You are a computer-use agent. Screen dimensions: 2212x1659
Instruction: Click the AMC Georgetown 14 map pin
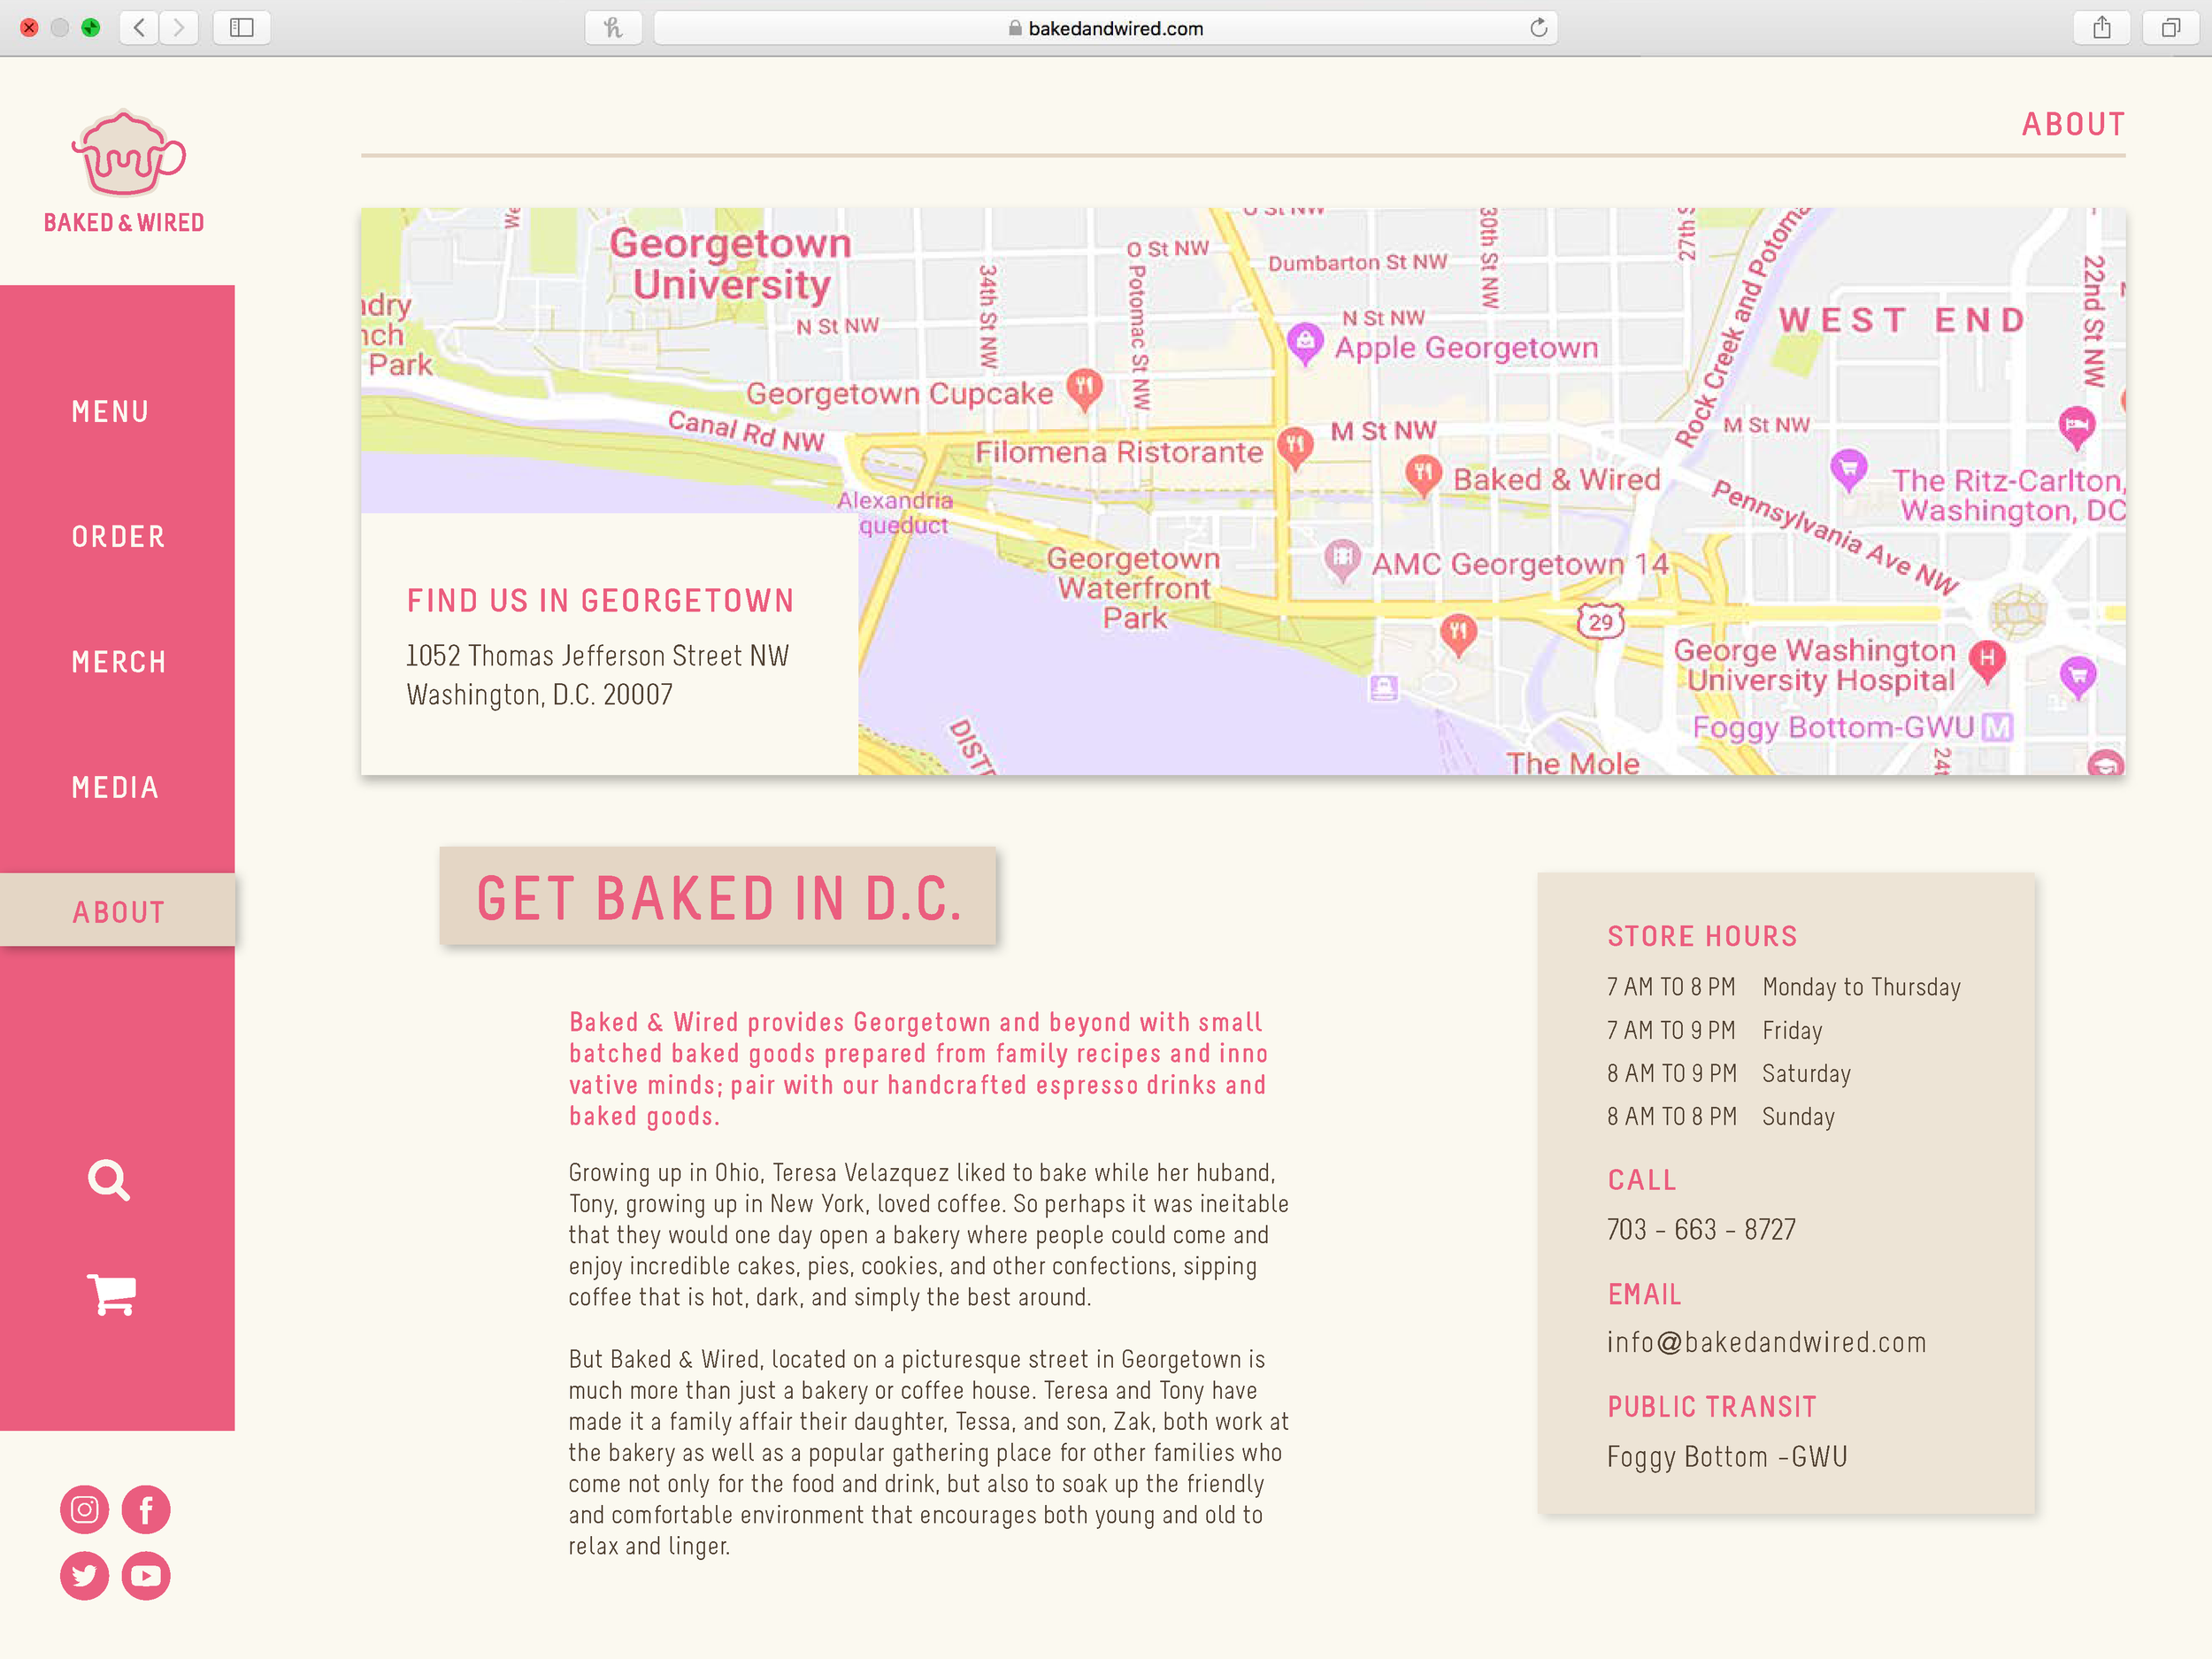1342,559
